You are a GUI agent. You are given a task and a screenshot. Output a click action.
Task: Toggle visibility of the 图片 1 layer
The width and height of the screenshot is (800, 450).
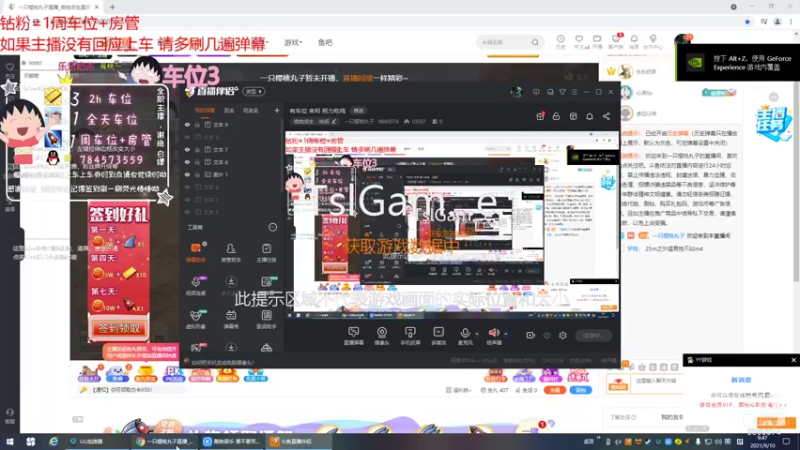187,174
